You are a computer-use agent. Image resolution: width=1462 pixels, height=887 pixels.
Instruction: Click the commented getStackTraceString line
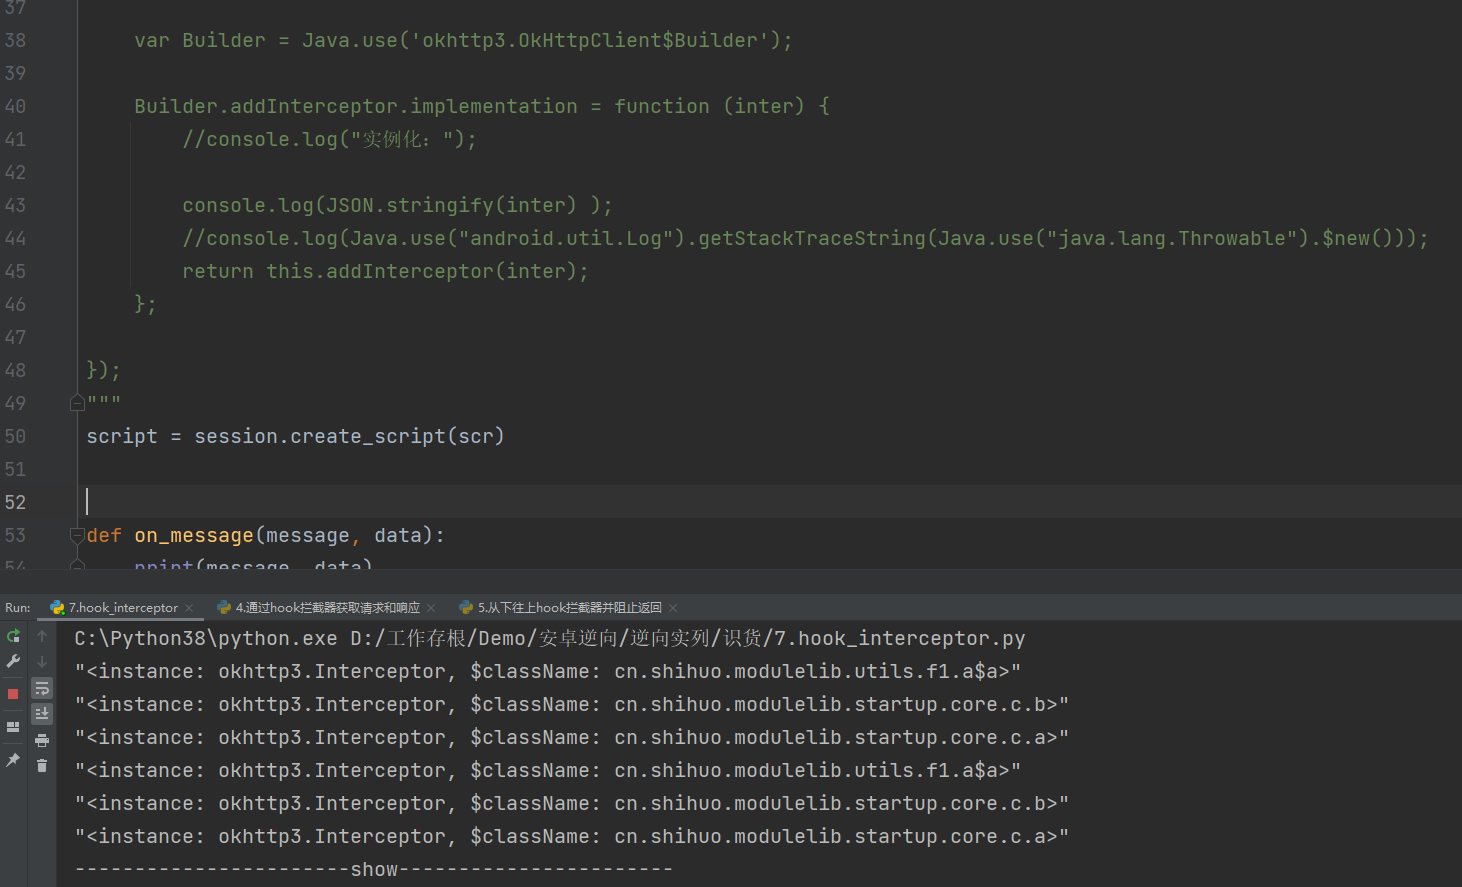[x=805, y=238]
